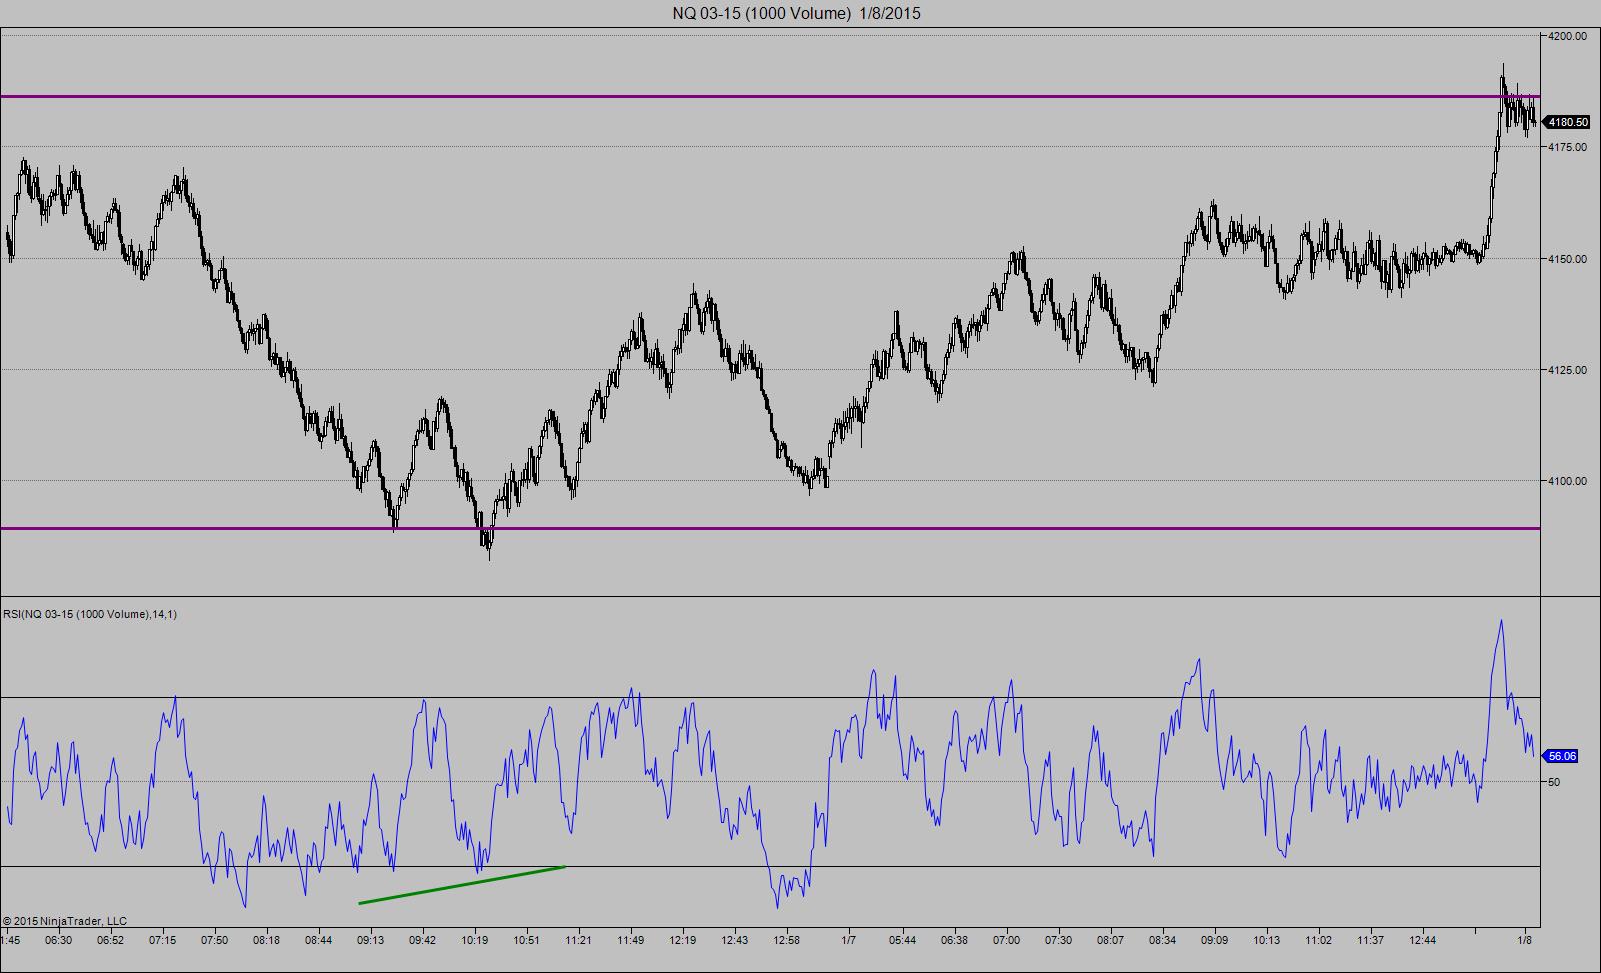Select the lower purple horizontal line

tap(770, 528)
